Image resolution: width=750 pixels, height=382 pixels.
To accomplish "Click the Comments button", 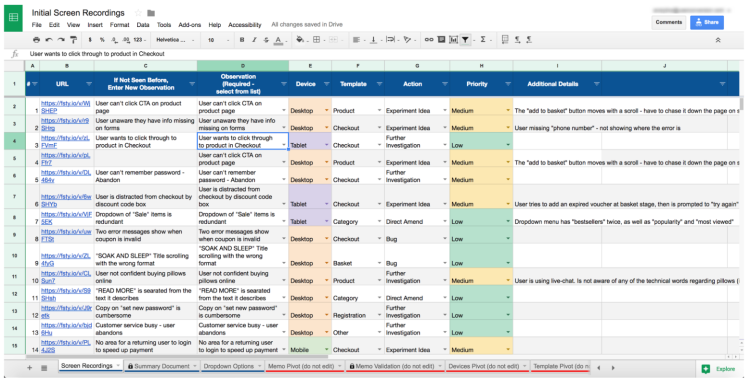I will [x=668, y=22].
